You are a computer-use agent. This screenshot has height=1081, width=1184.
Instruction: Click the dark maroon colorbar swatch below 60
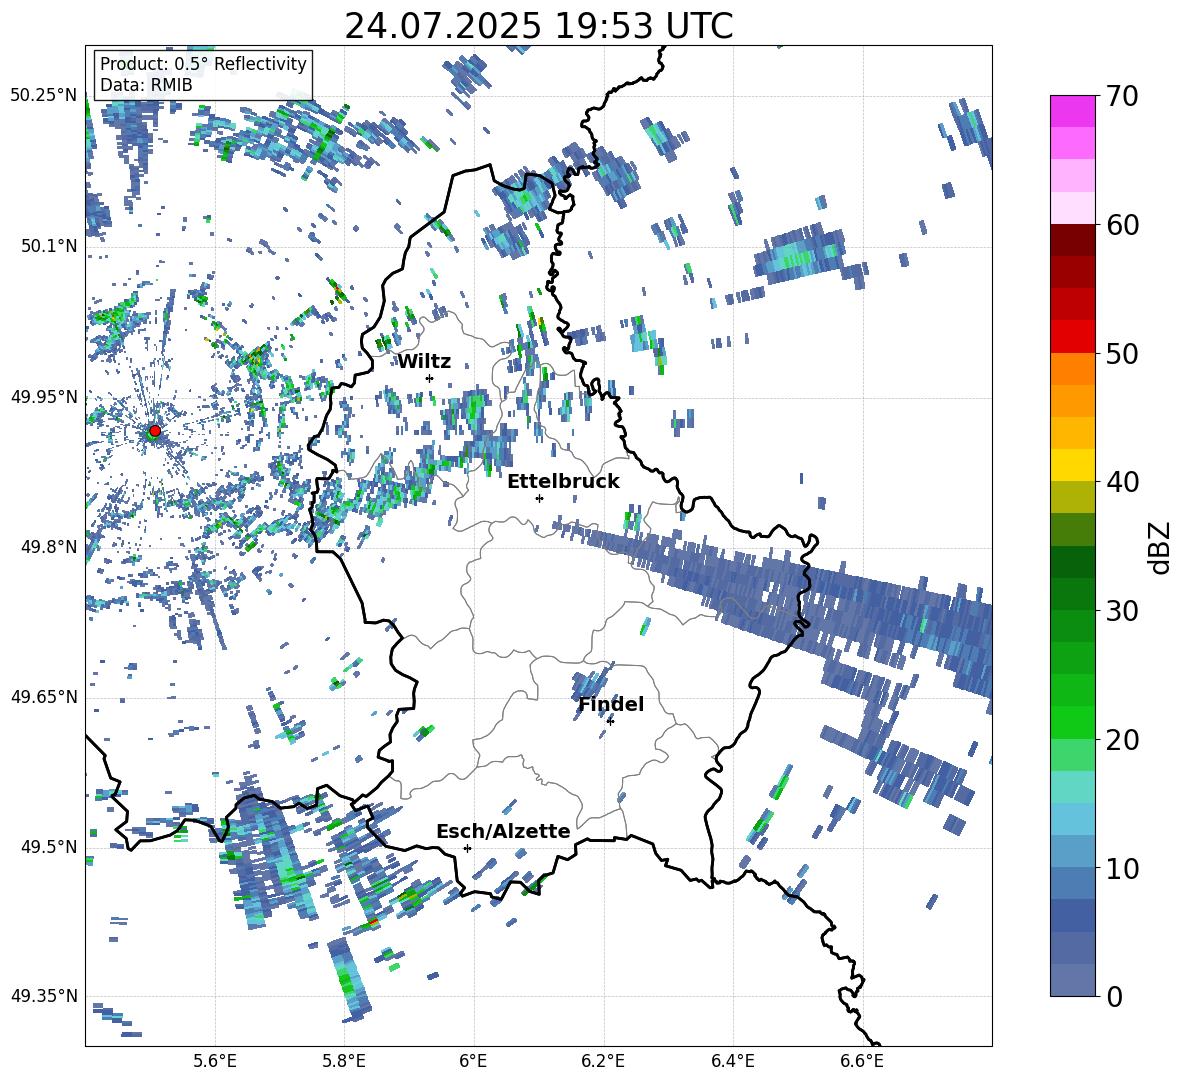coord(1072,240)
